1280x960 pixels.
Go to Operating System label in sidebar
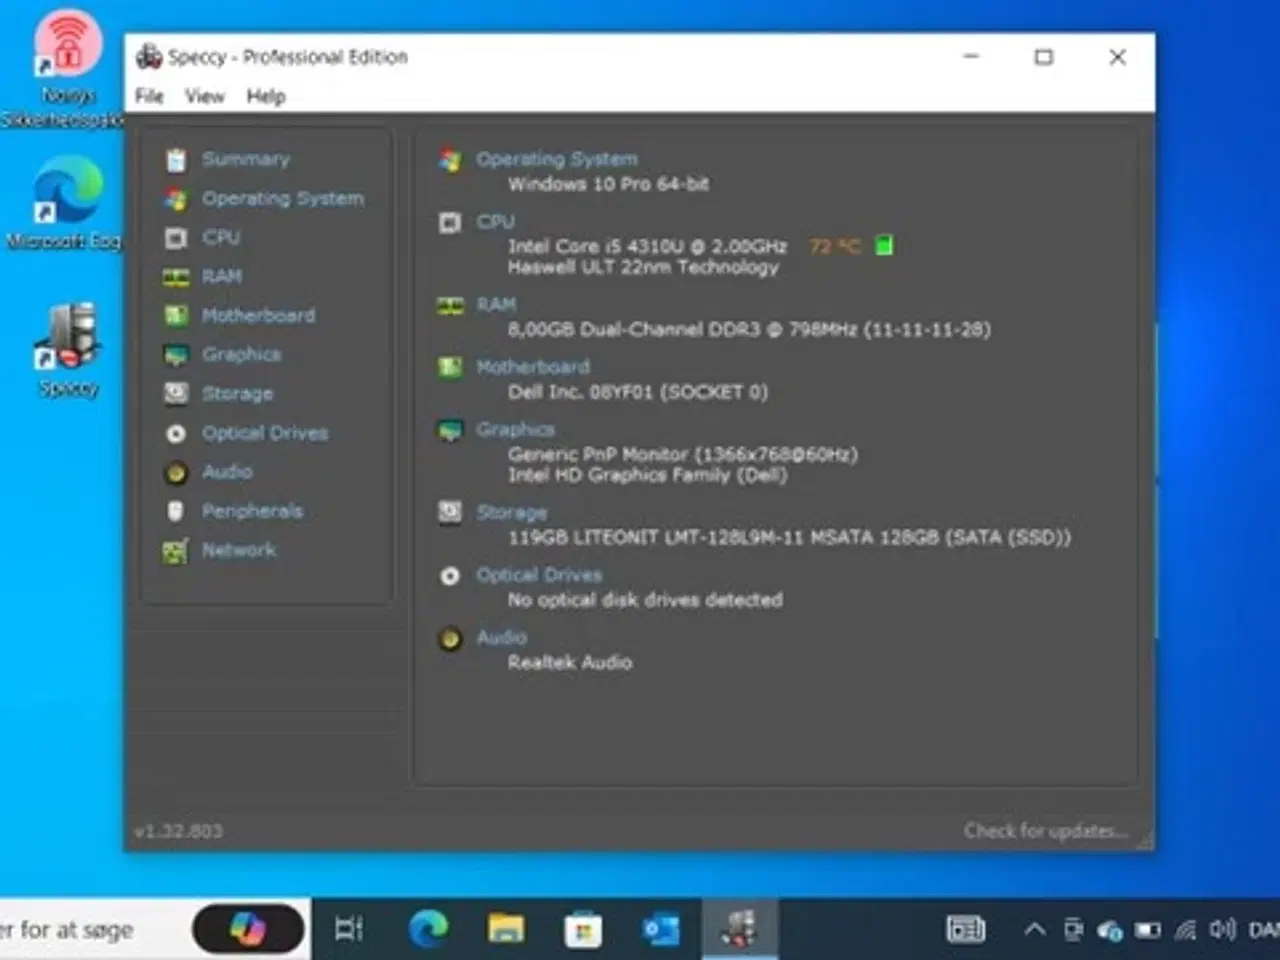tap(283, 198)
